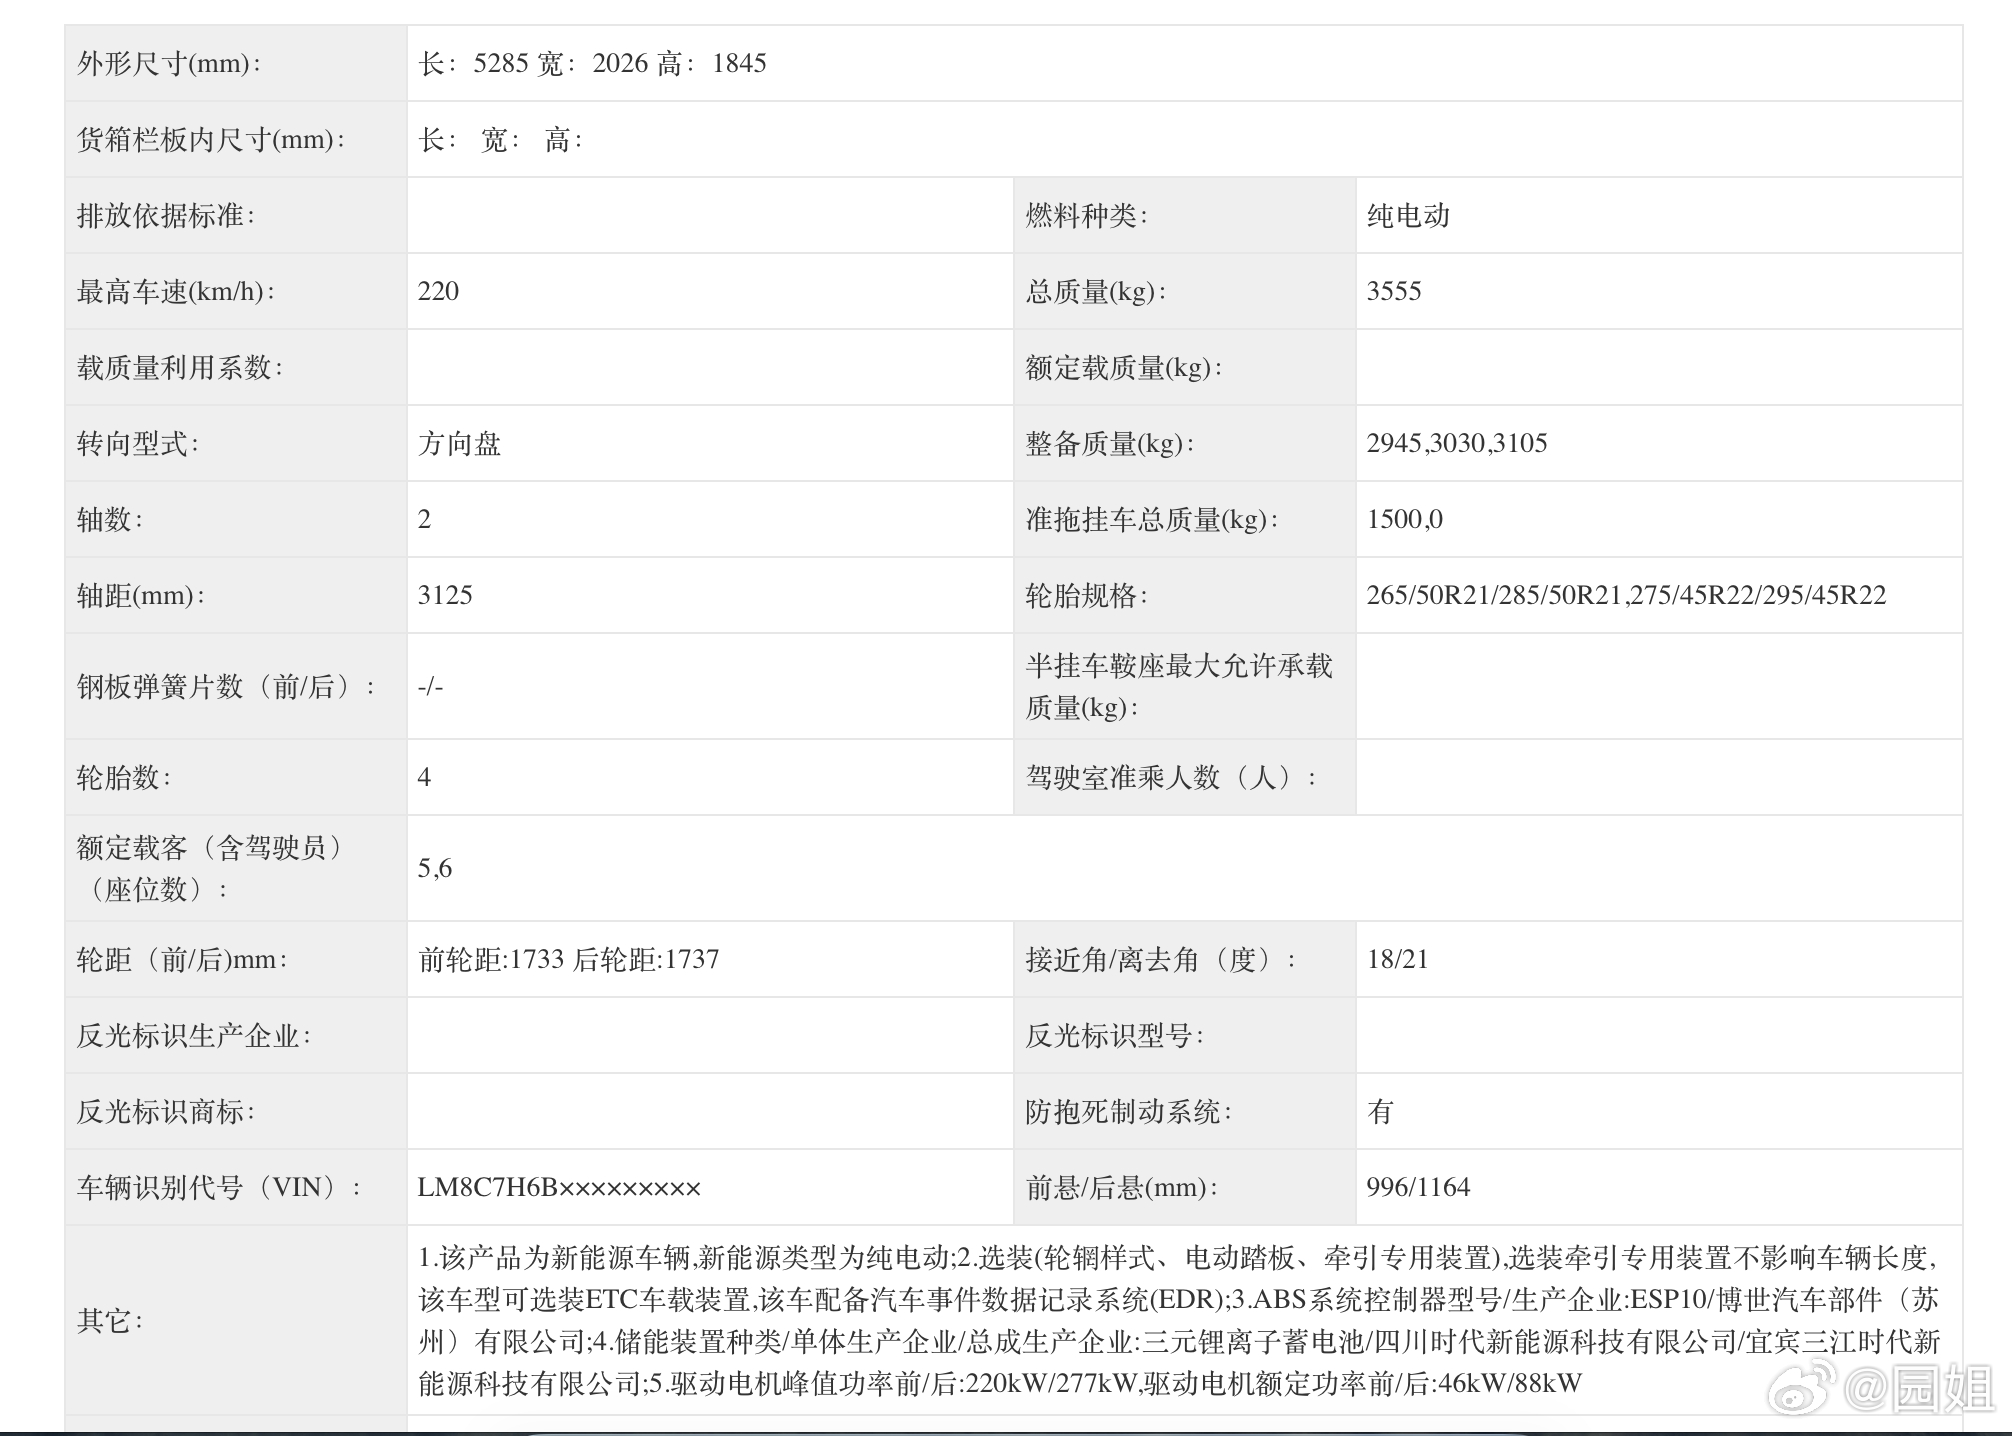Click the 最高车速 value 220
The width and height of the screenshot is (2012, 1436).
[x=438, y=292]
